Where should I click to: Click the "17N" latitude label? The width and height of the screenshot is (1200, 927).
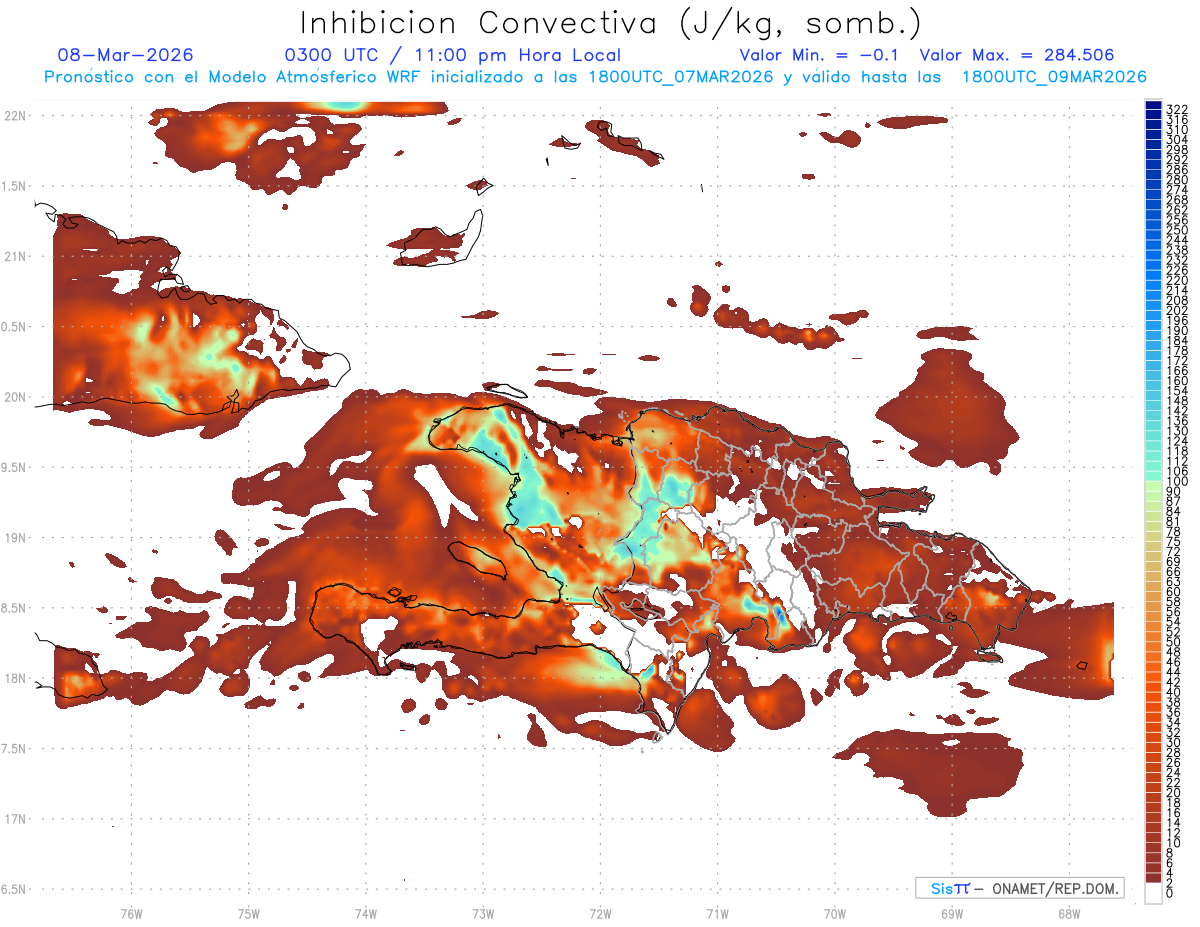tap(15, 819)
